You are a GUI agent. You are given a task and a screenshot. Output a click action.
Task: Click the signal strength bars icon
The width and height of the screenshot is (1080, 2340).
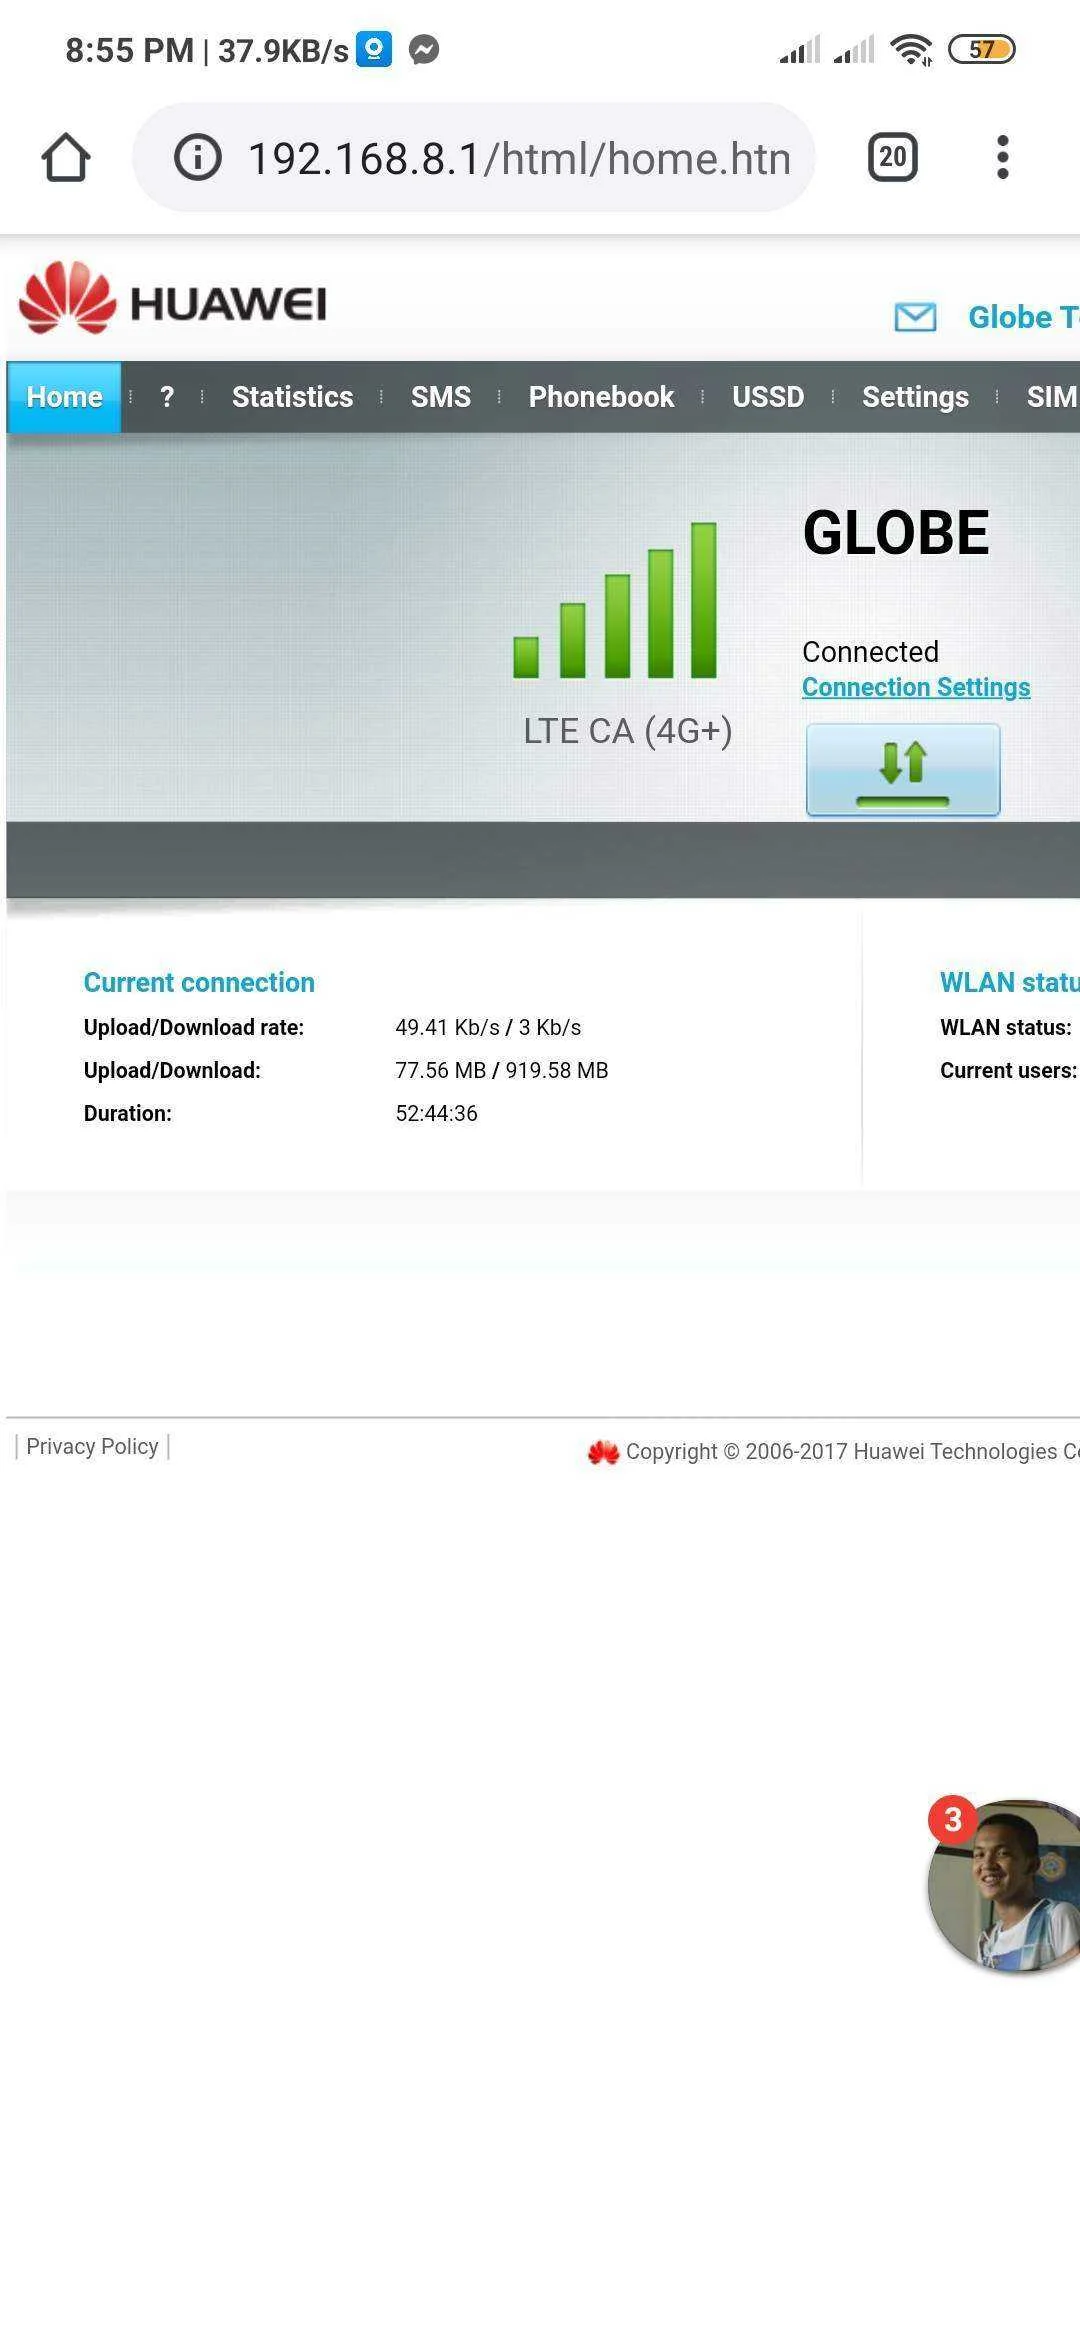point(615,600)
